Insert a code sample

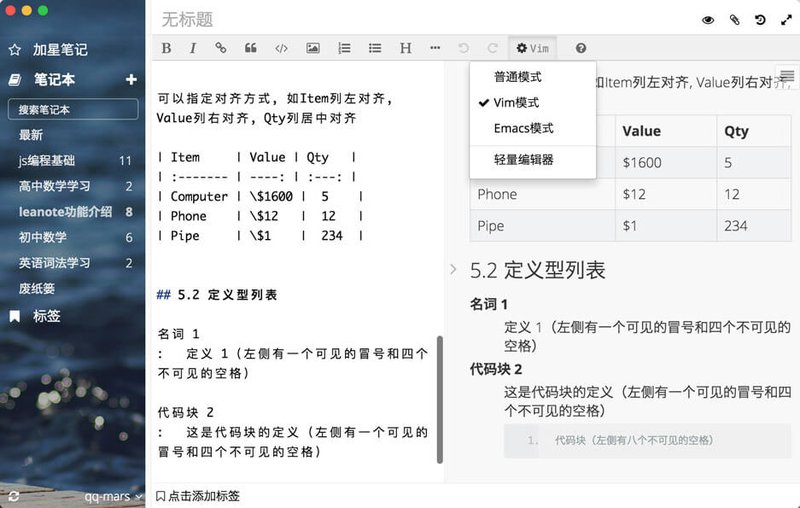[281, 48]
